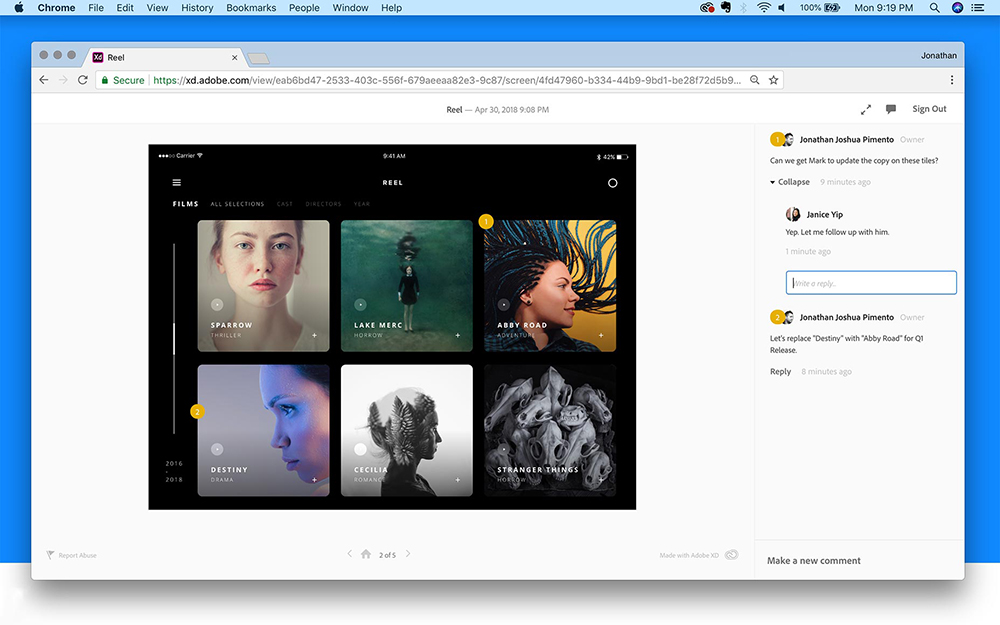Click the zoom magnifier in address bar

pyautogui.click(x=754, y=80)
